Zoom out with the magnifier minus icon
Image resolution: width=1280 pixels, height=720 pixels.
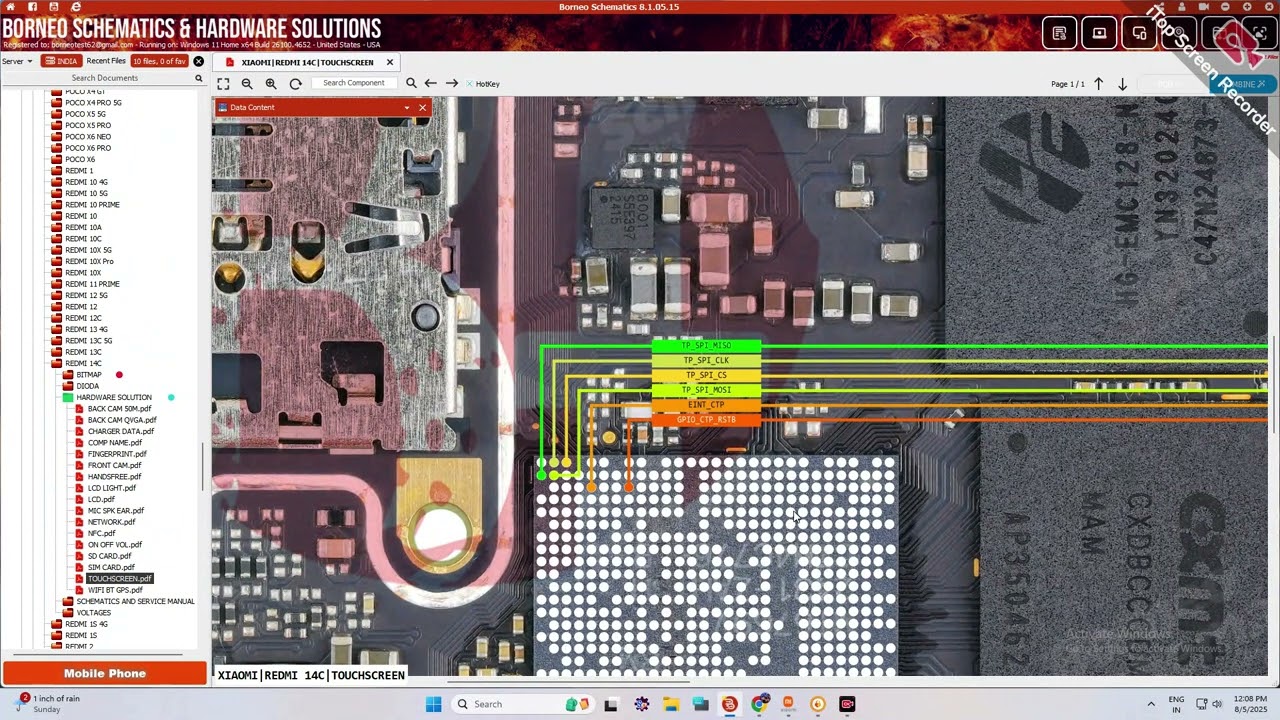[x=247, y=84]
